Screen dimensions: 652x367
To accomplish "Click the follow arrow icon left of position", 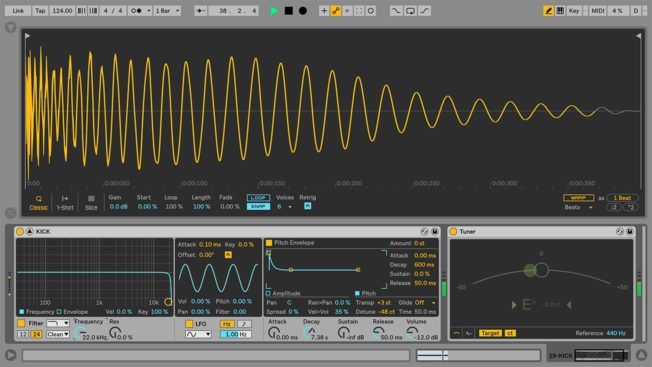I will click(201, 11).
